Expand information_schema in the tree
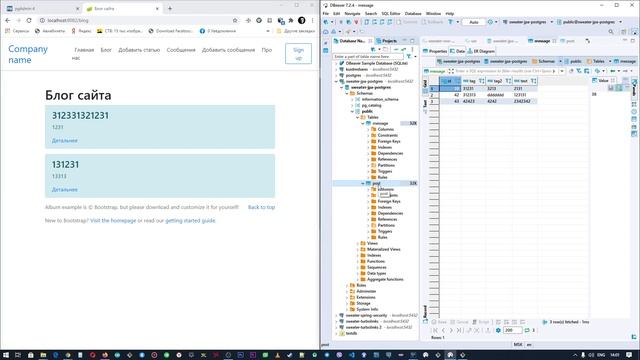The image size is (640, 360). tap(353, 99)
